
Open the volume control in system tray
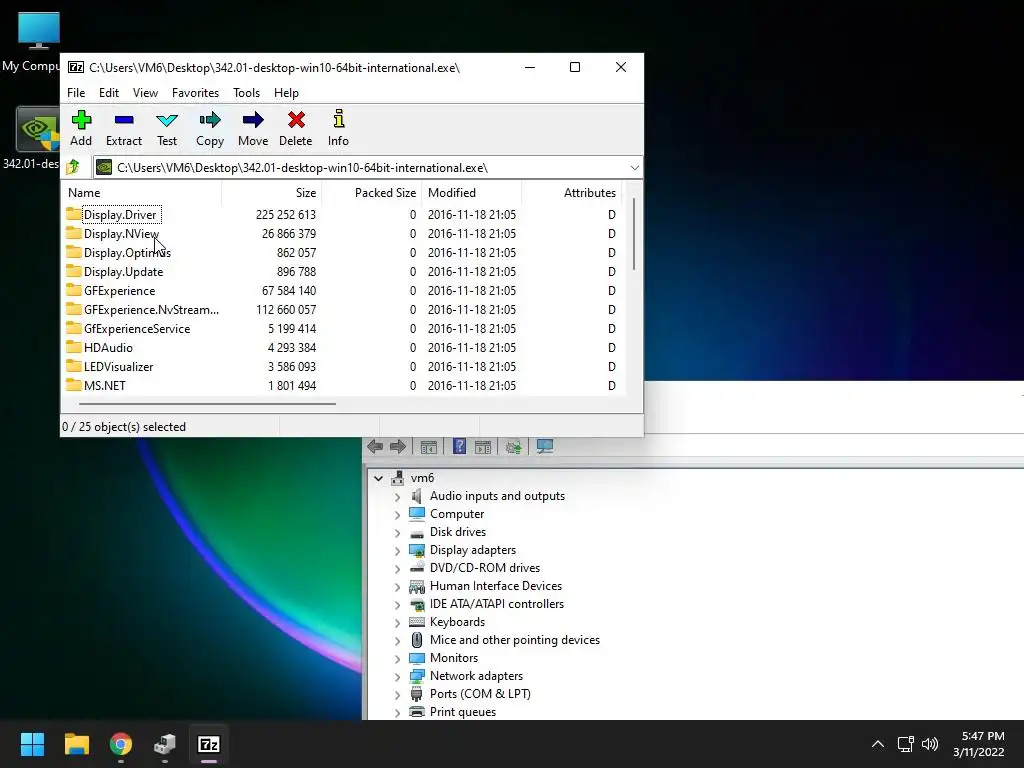pyautogui.click(x=930, y=744)
